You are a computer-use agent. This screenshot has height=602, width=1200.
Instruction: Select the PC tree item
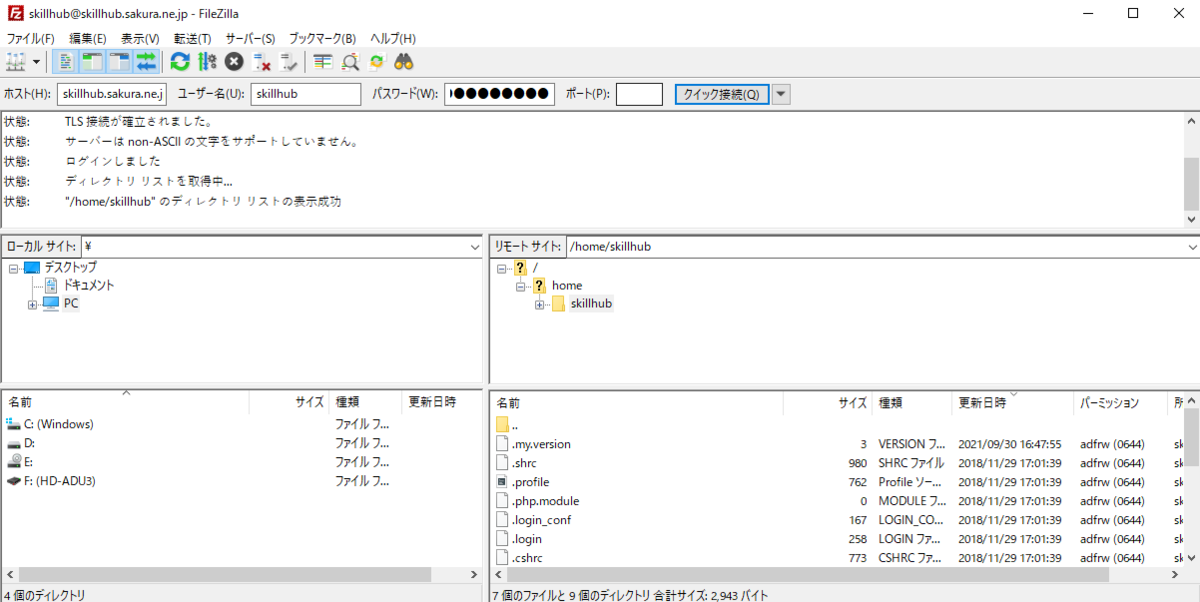click(x=71, y=304)
